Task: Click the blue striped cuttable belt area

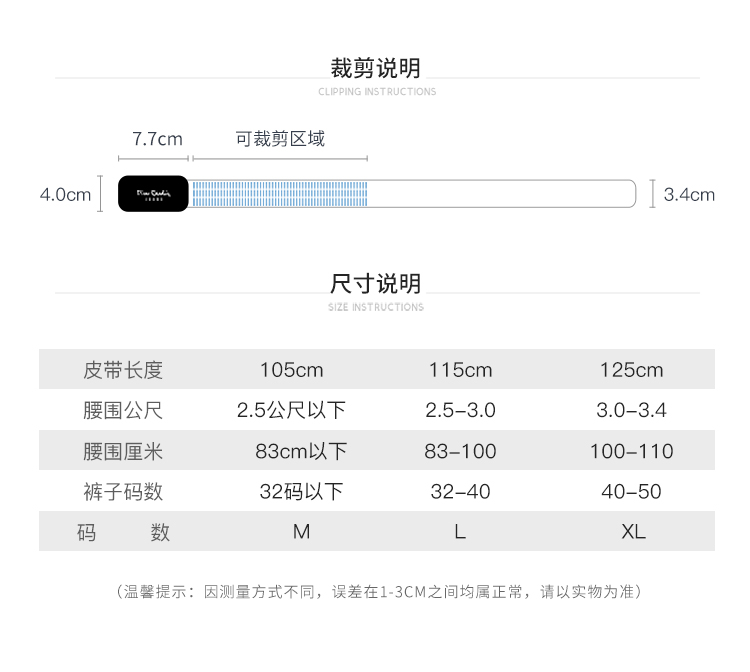Action: (279, 194)
